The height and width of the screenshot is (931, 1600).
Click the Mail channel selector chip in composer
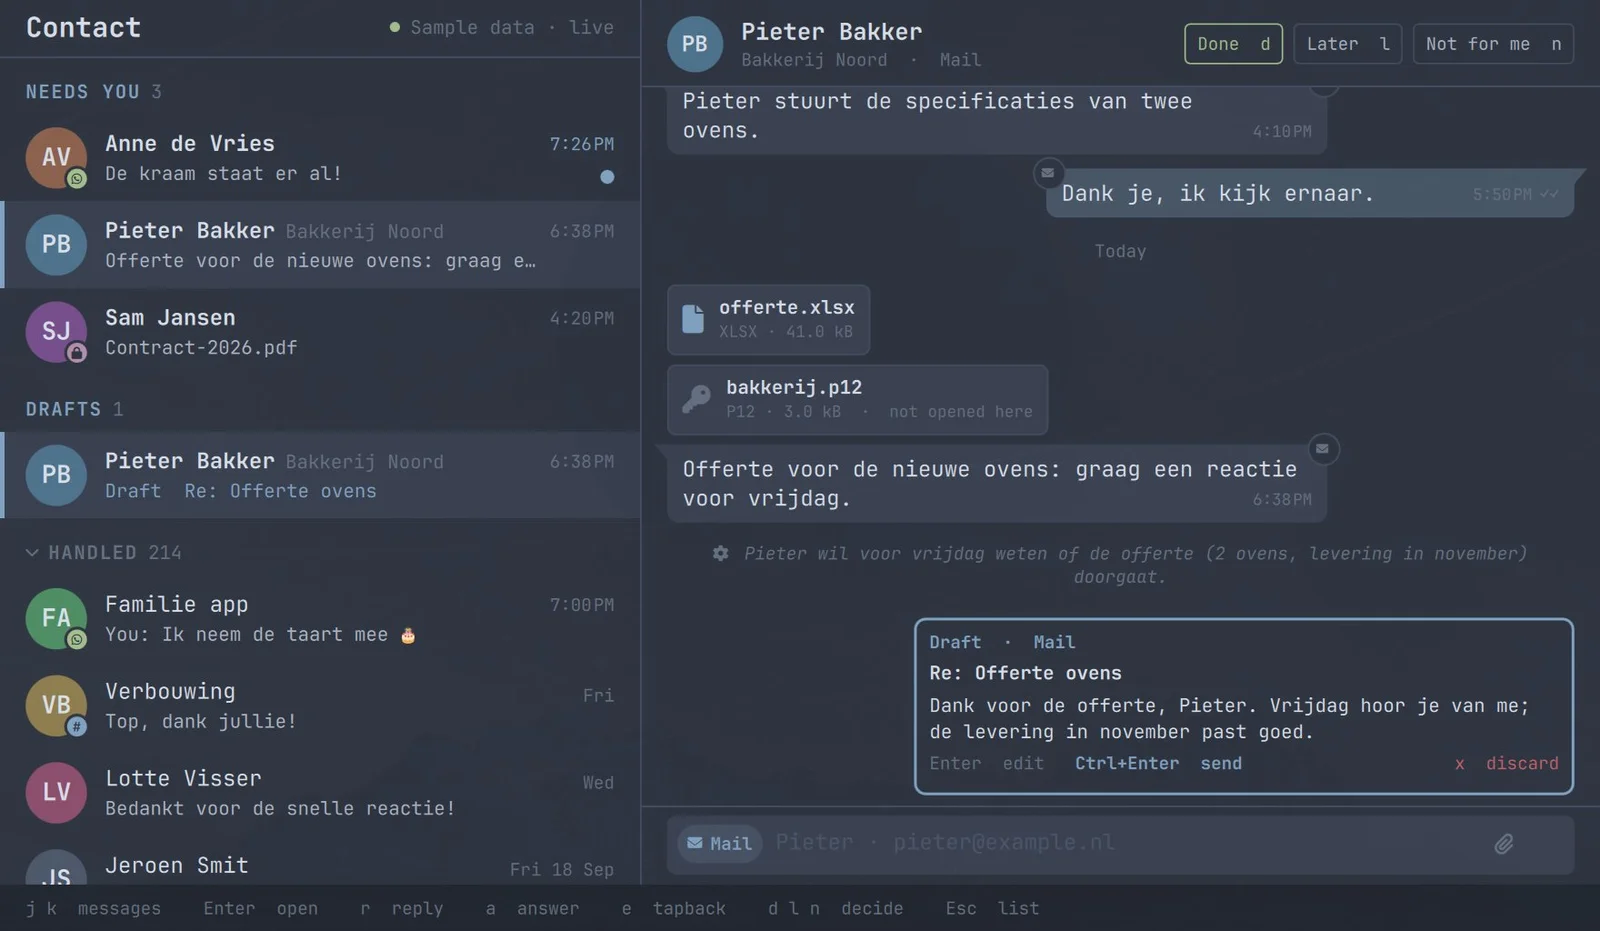720,844
